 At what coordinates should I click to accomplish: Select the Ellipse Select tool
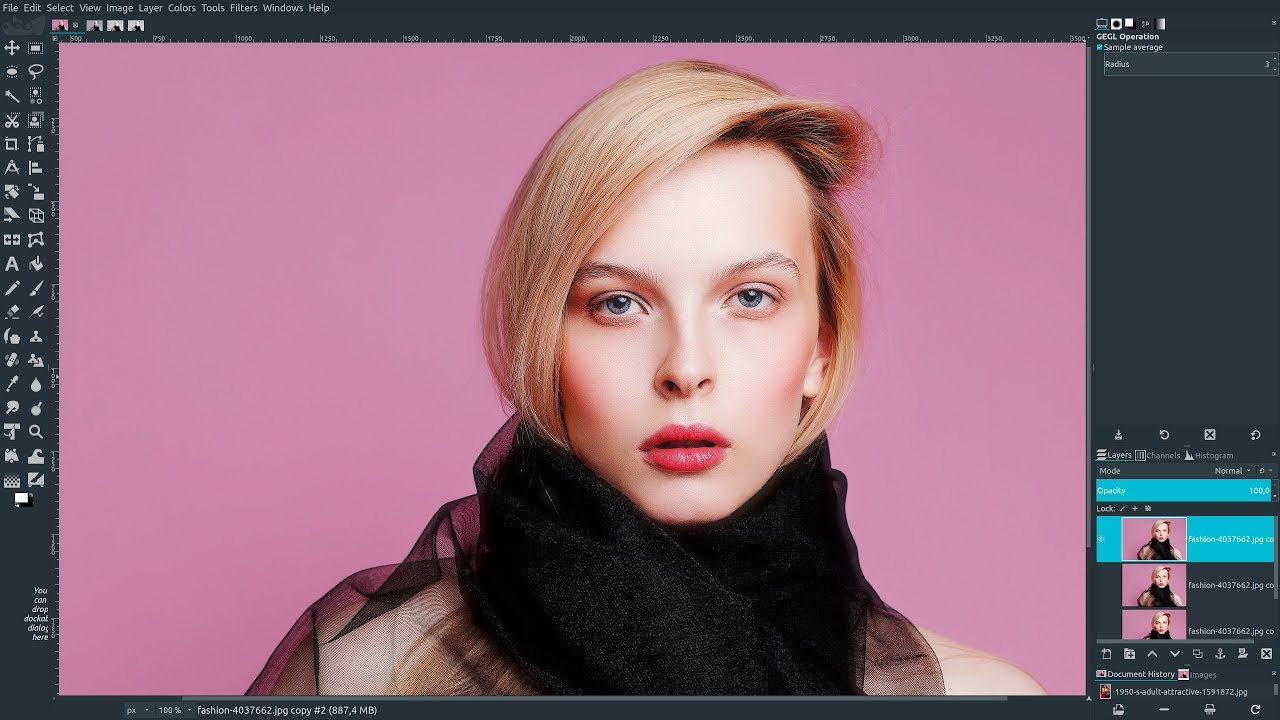(x=12, y=71)
